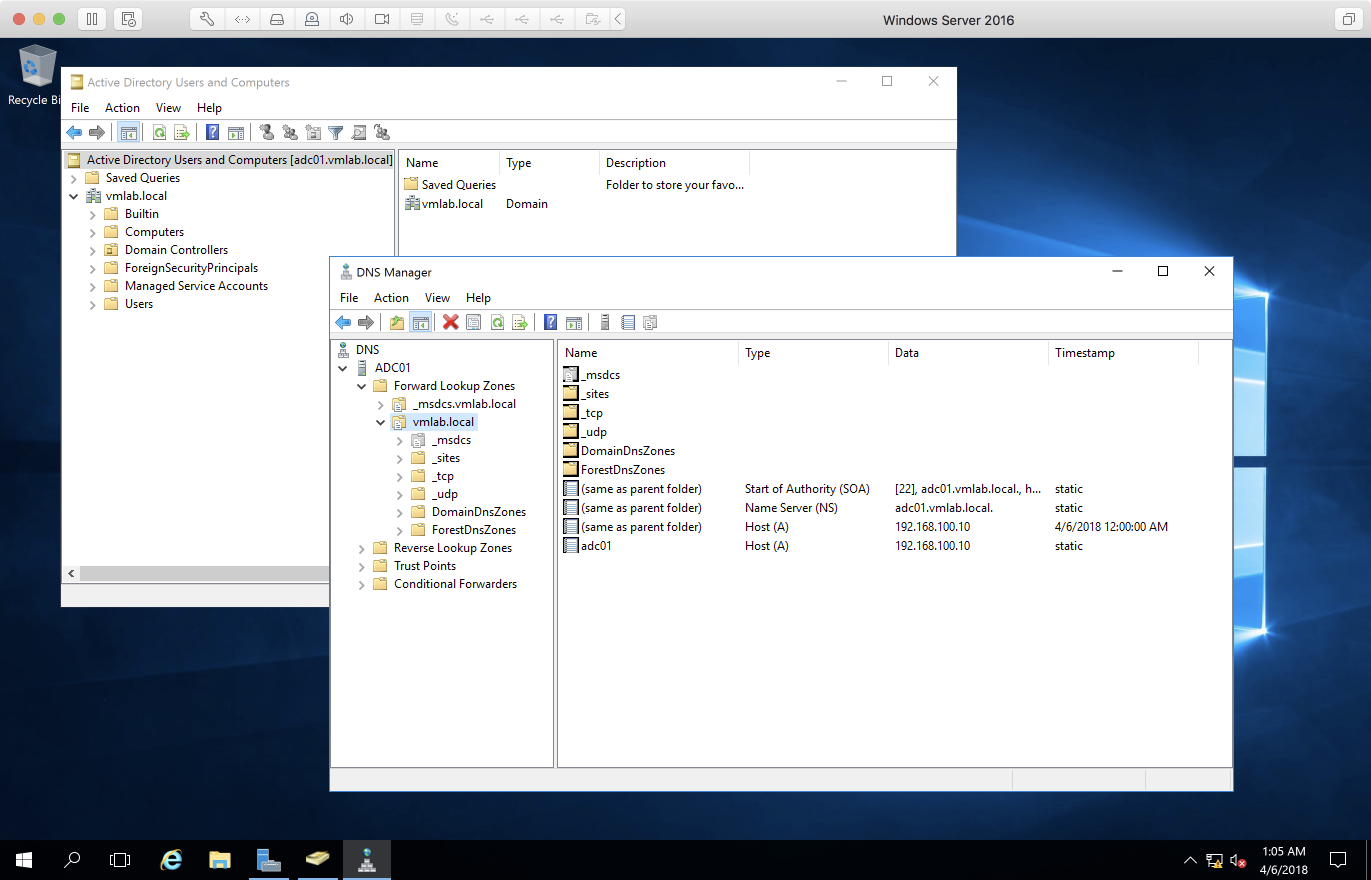This screenshot has height=880, width=1371.
Task: Expand the Domain Controllers folder
Action: pos(93,250)
